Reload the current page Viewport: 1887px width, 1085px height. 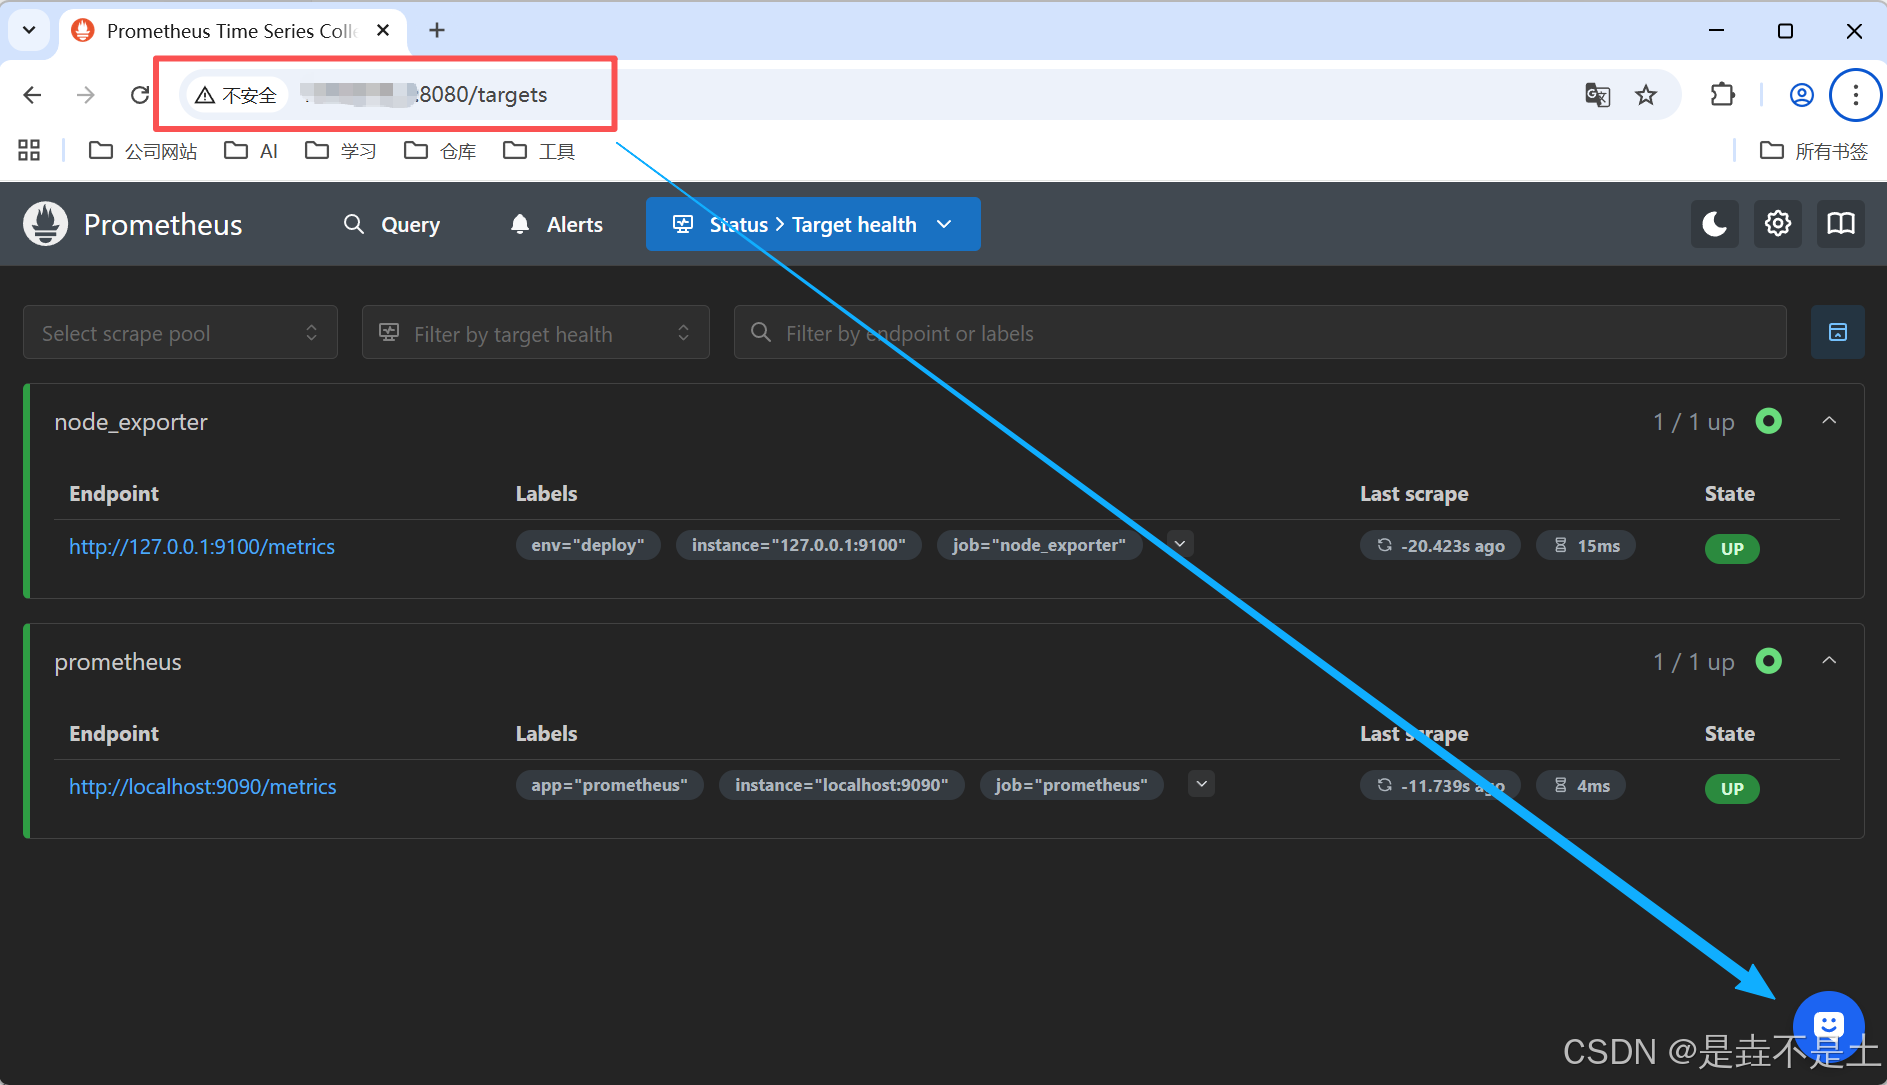click(x=140, y=95)
